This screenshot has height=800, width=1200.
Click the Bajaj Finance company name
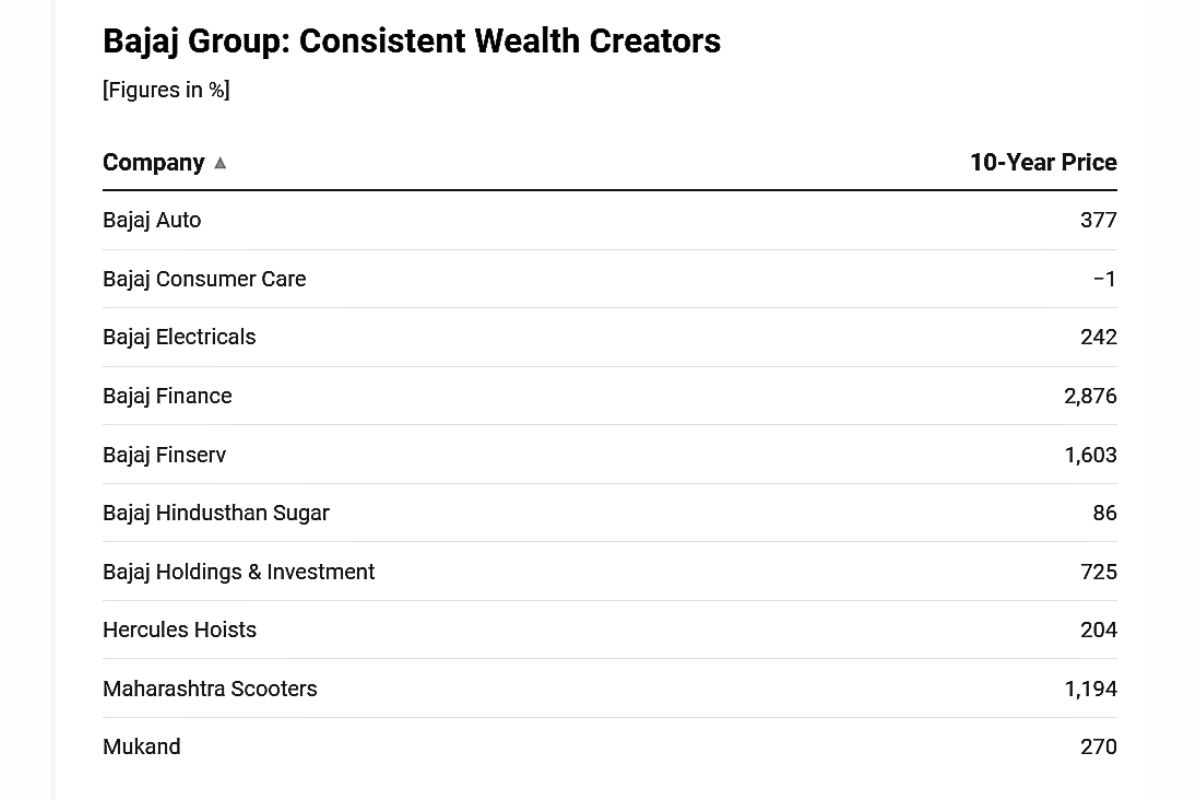(x=167, y=396)
